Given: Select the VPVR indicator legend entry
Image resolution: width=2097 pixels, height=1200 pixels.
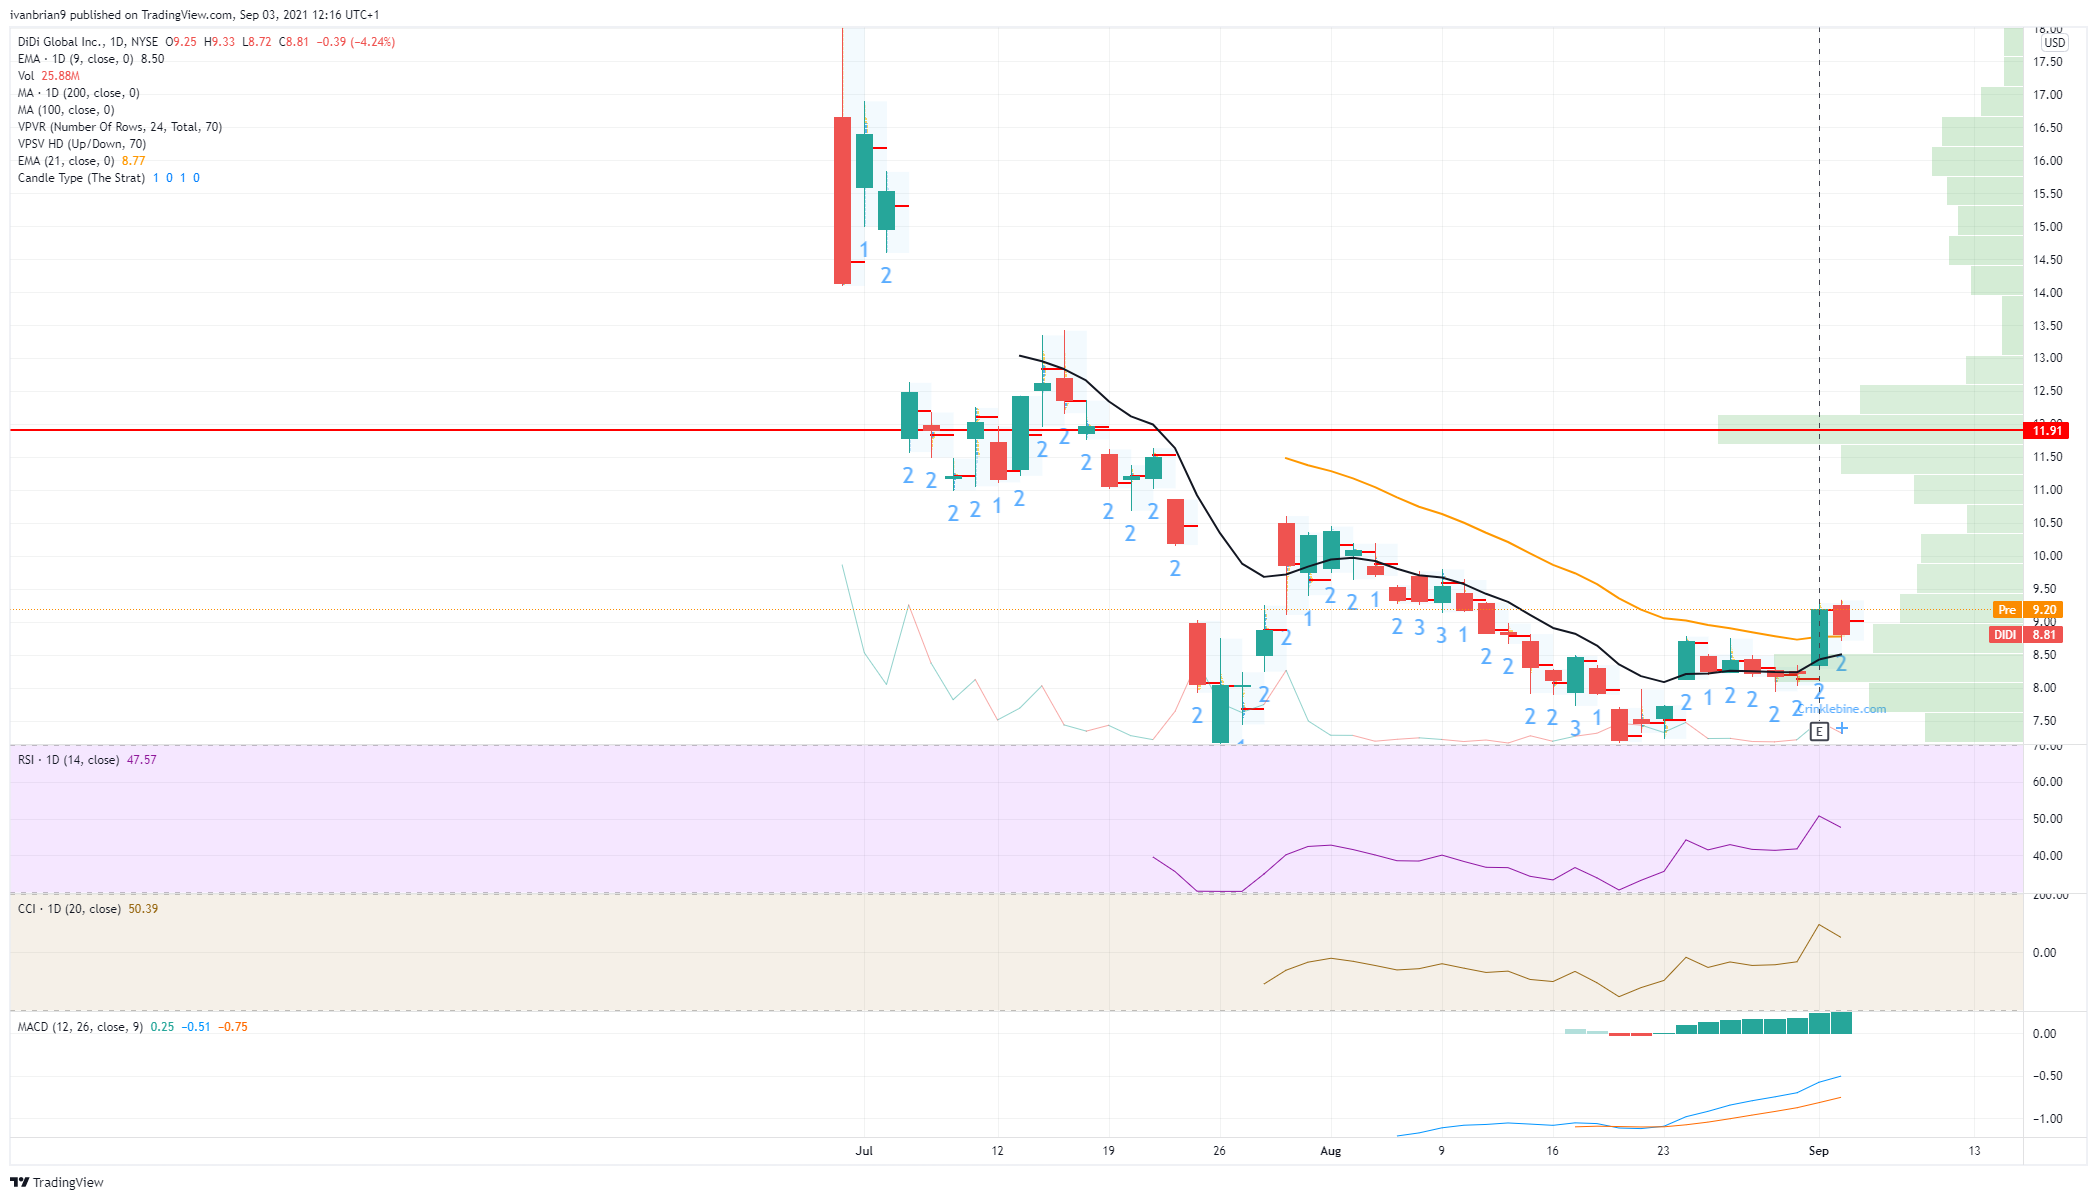Looking at the screenshot, I should pyautogui.click(x=119, y=127).
